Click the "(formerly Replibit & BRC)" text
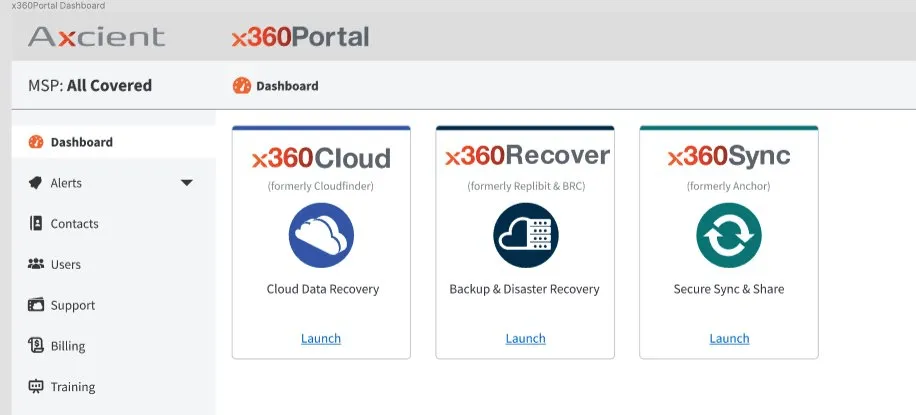 526,186
